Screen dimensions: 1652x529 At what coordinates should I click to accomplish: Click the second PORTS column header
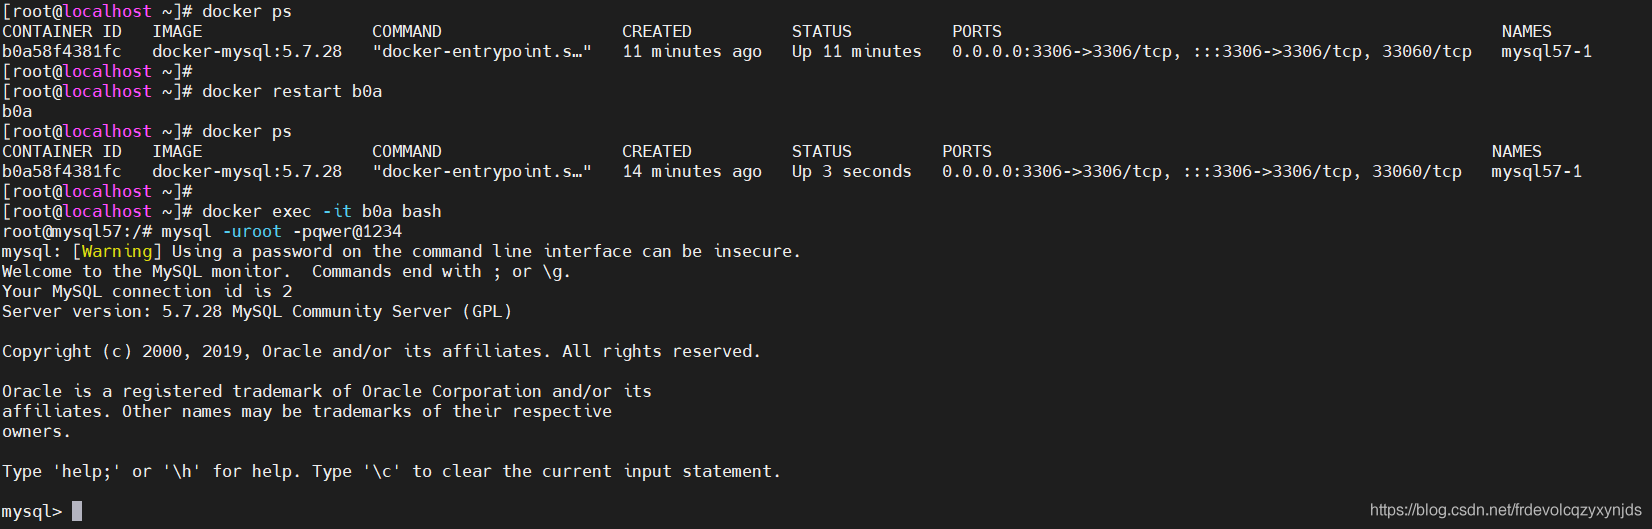(x=967, y=151)
